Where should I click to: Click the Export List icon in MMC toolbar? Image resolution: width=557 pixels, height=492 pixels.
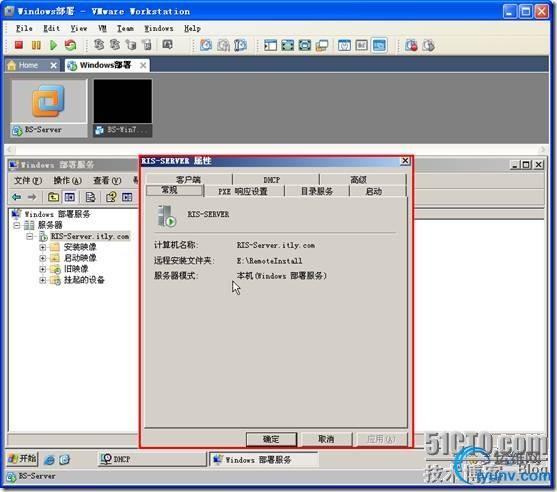90,197
